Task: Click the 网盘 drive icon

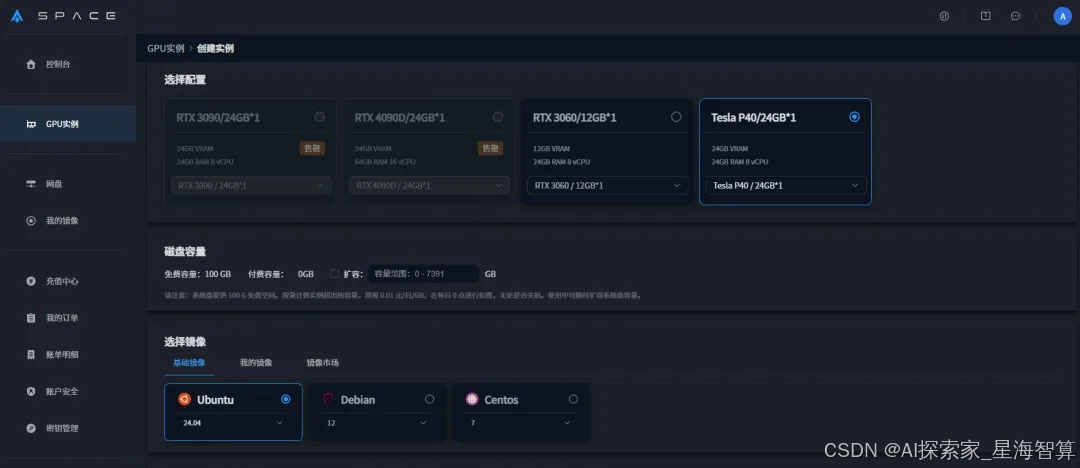Action: click(30, 184)
